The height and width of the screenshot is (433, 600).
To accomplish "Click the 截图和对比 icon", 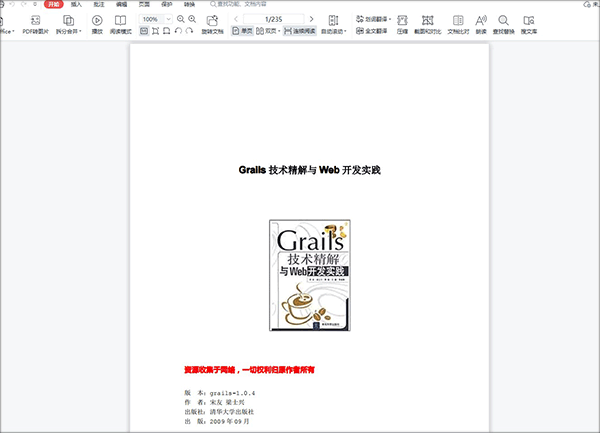I will [x=428, y=20].
